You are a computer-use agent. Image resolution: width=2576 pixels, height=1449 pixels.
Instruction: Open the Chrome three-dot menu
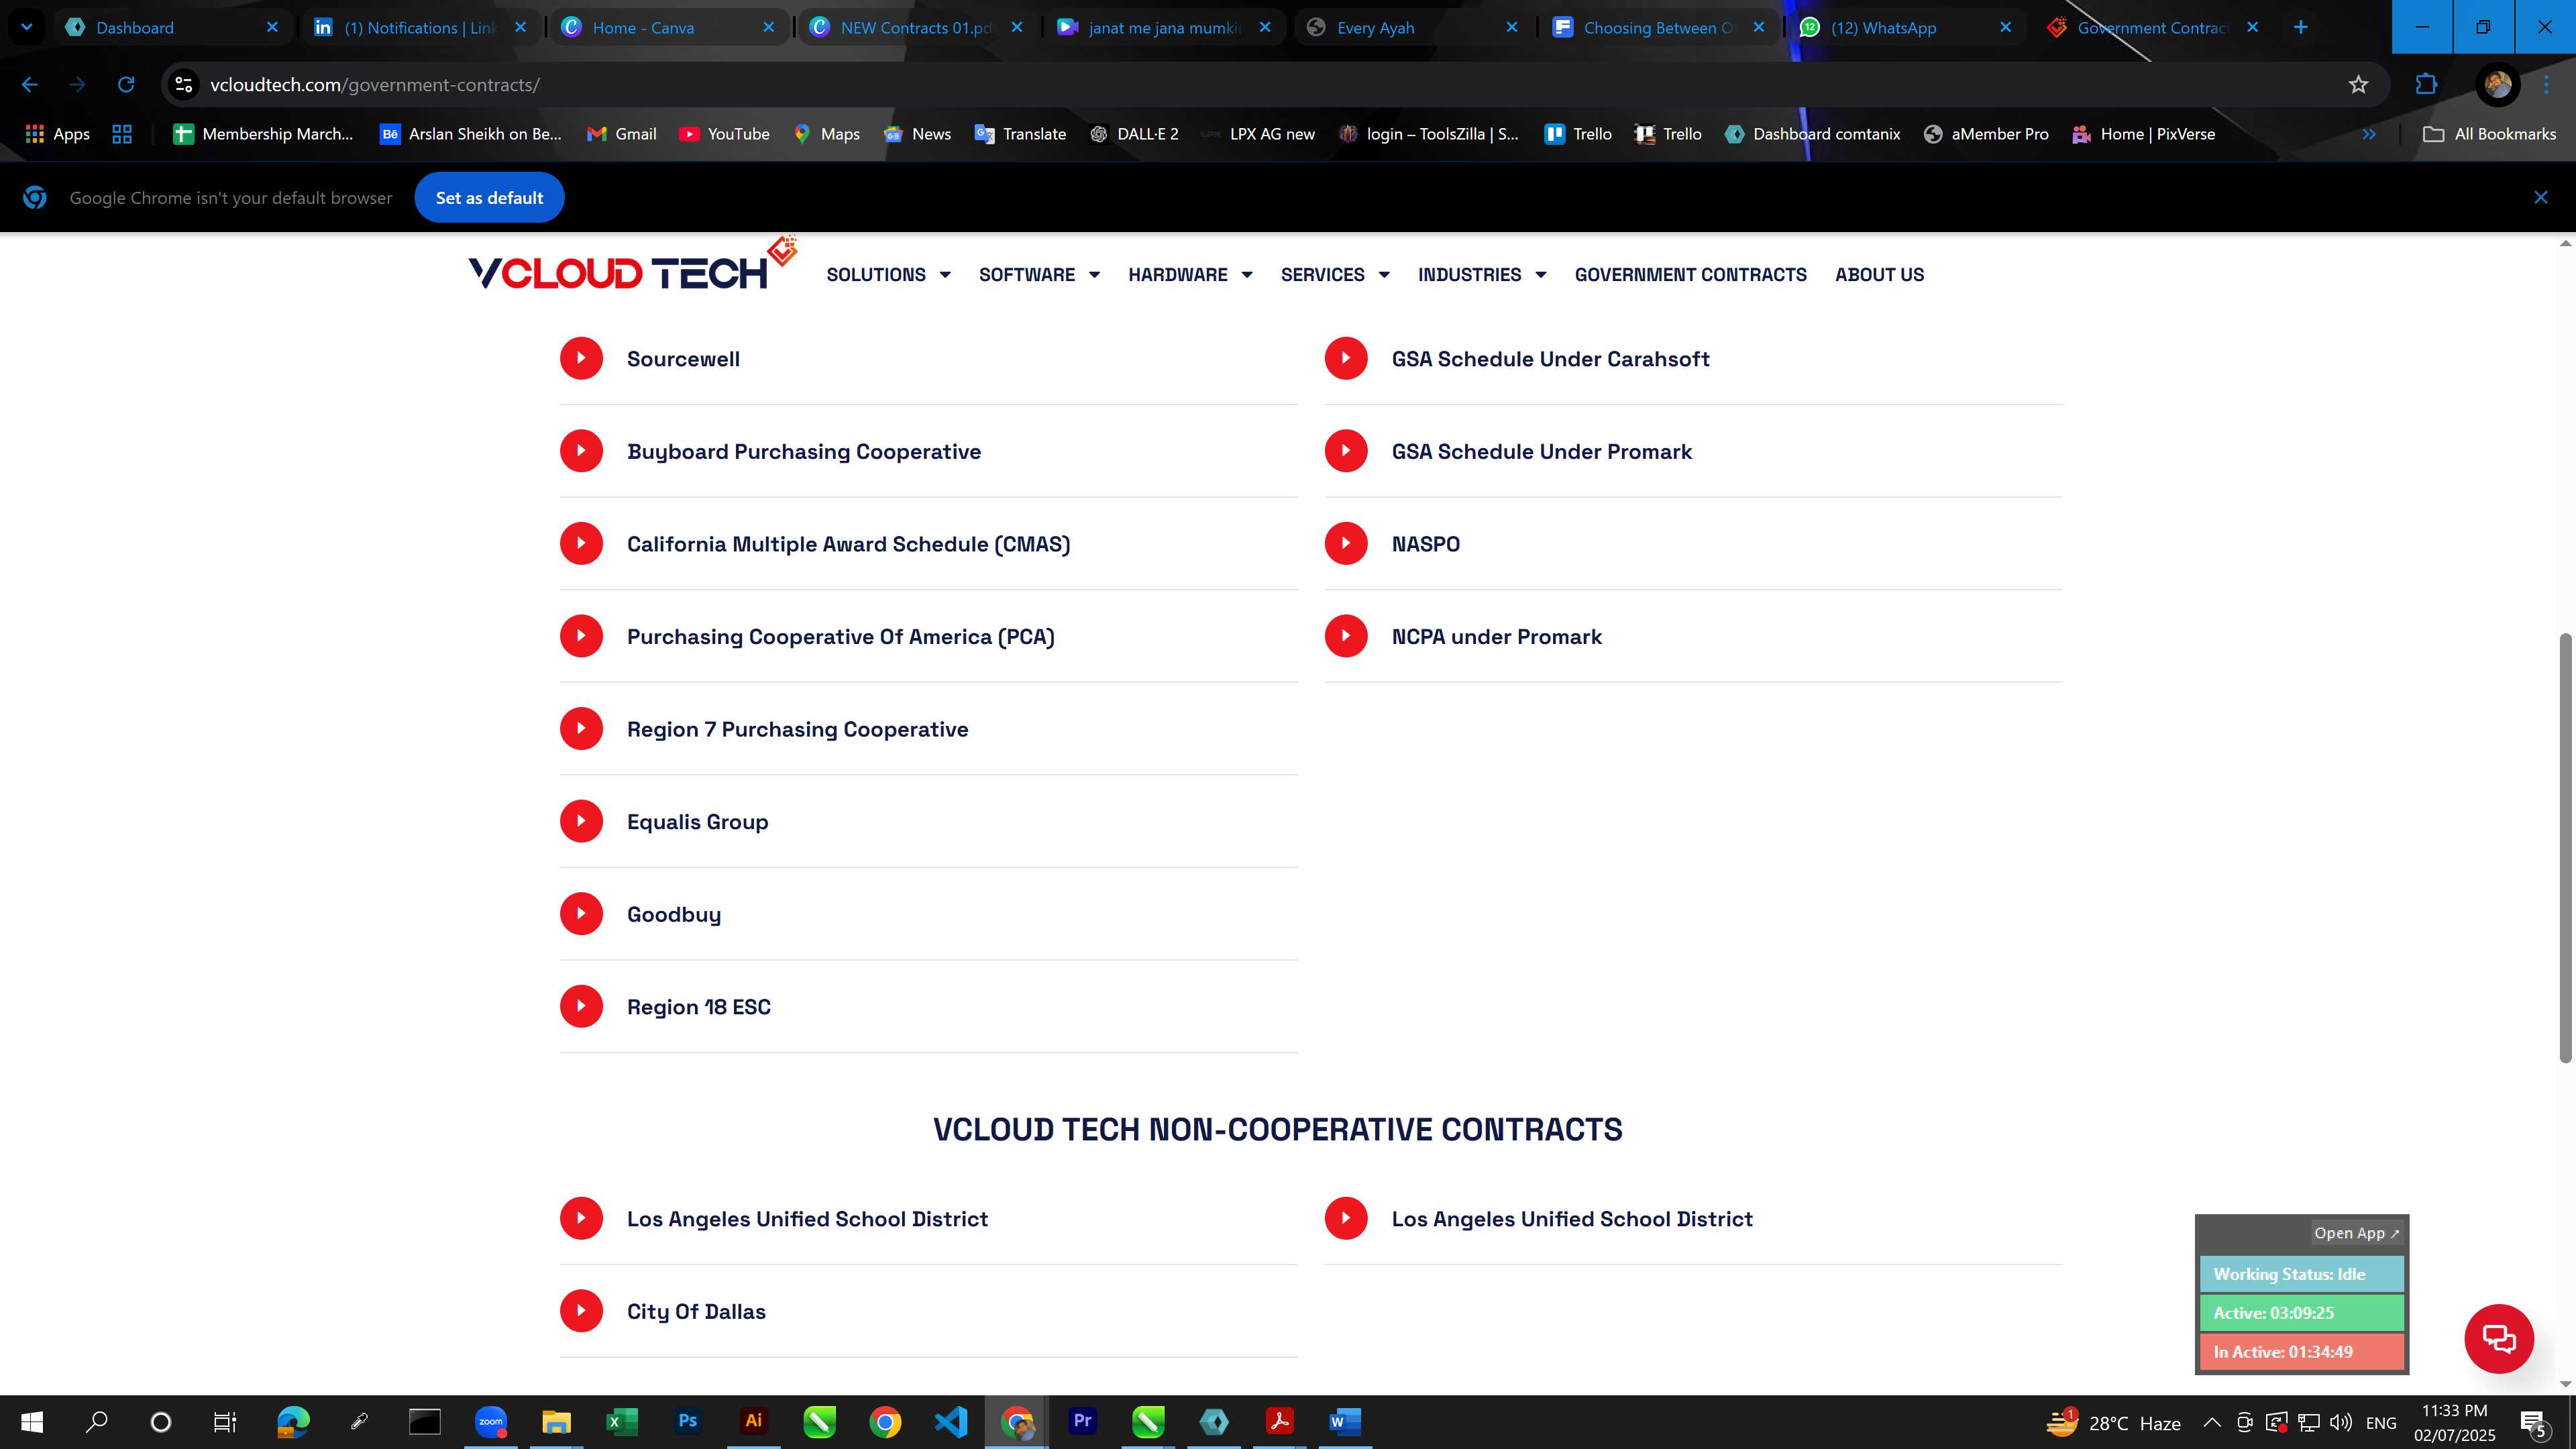(2546, 85)
